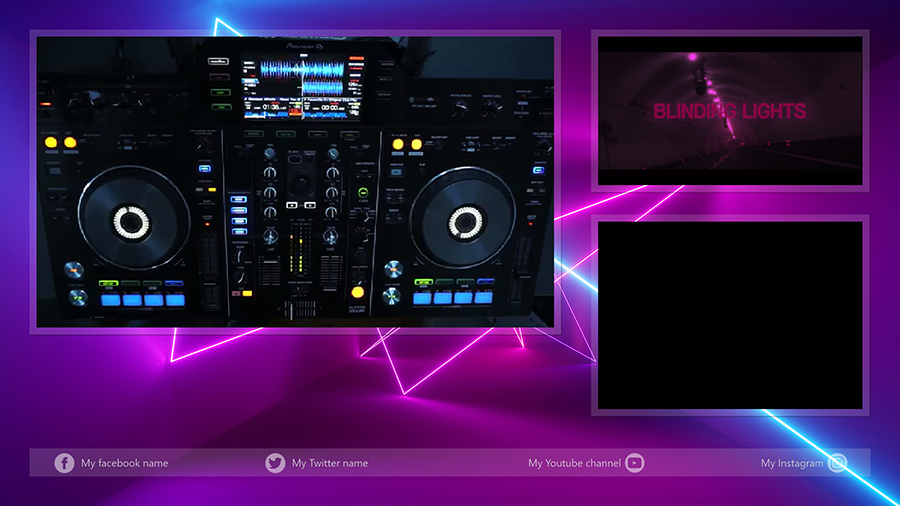Select the 'My Instagram' label
Viewport: 900px width, 506px height.
(x=792, y=463)
